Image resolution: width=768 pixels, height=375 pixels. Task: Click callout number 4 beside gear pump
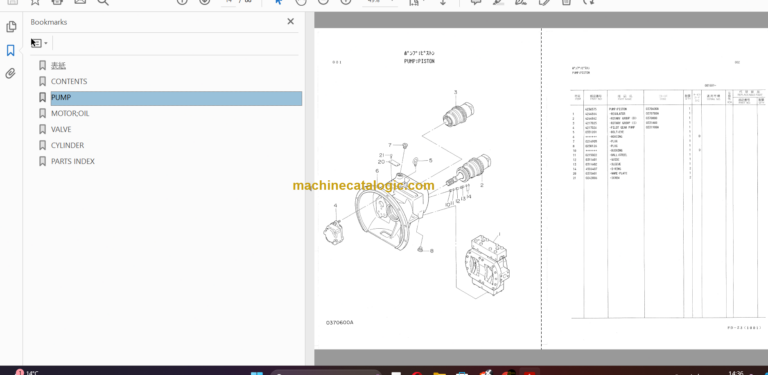(336, 206)
